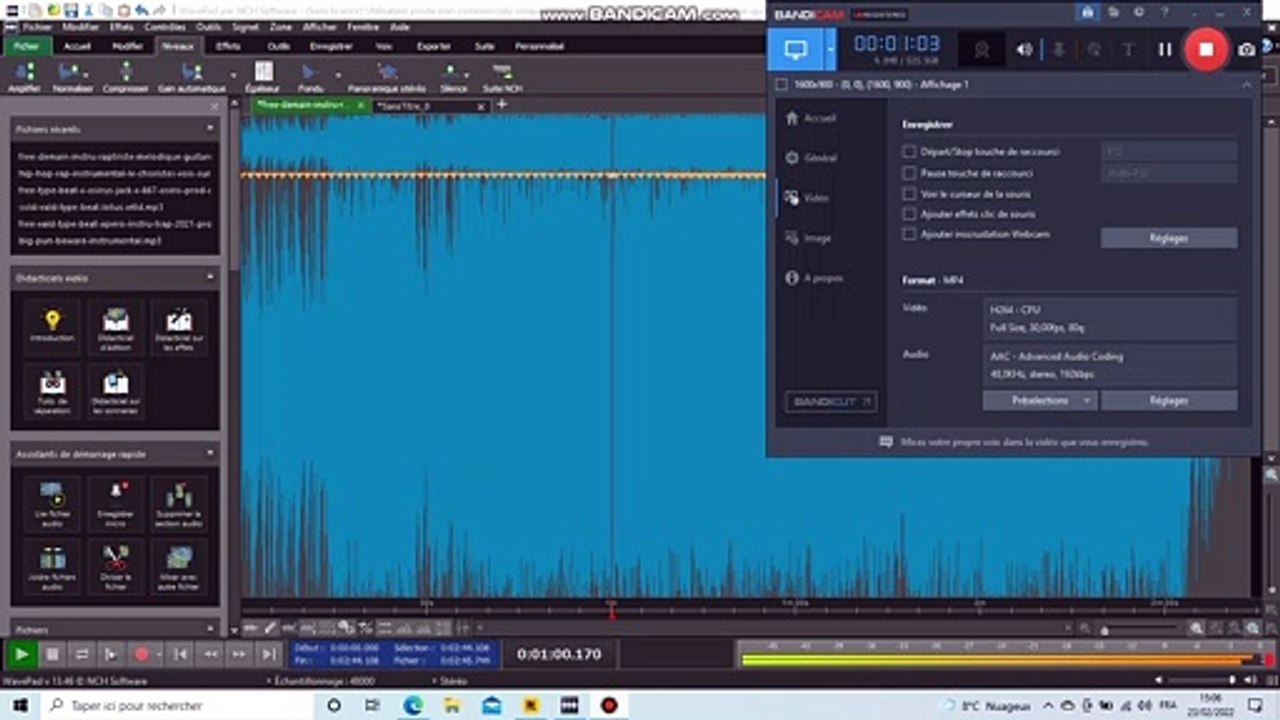Open Didacticiel sur les effets

(x=180, y=326)
